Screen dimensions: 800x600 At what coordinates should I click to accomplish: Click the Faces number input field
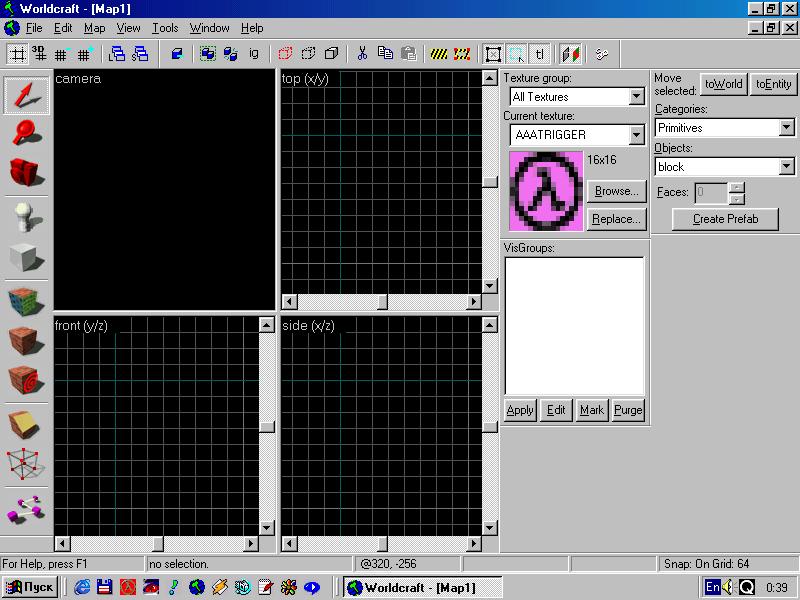coord(710,192)
